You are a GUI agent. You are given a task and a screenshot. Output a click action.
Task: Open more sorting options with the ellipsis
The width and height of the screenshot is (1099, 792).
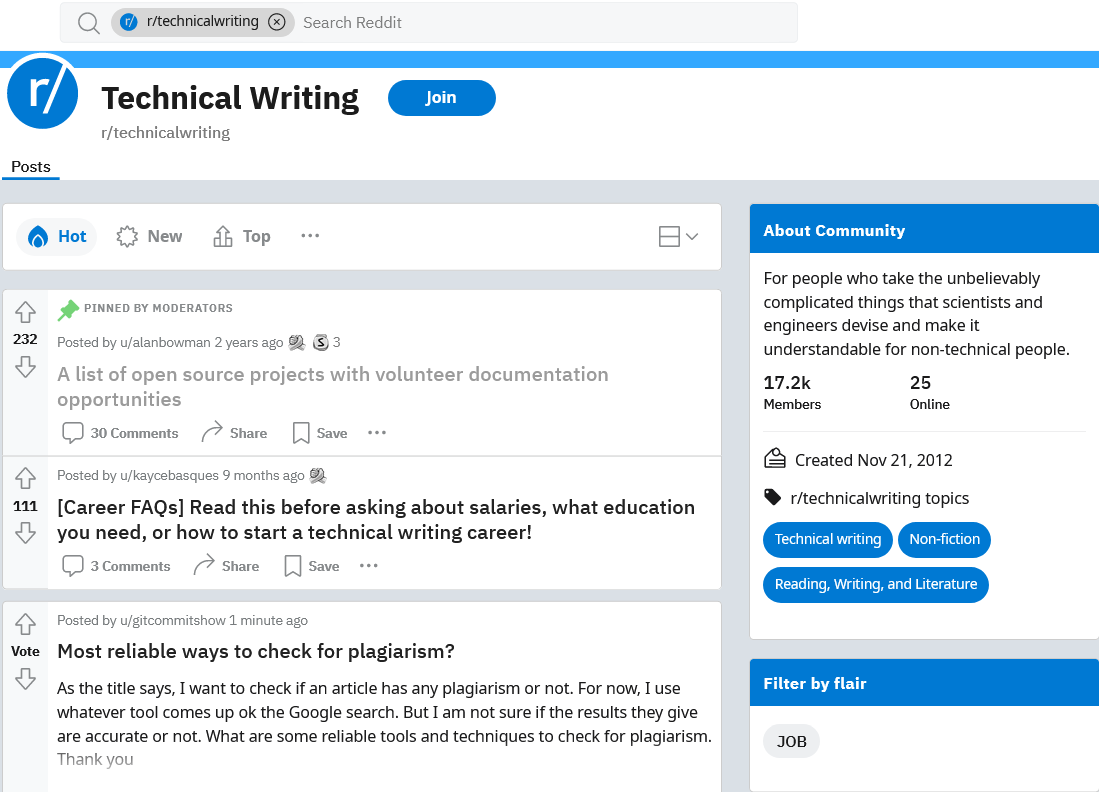tap(310, 236)
